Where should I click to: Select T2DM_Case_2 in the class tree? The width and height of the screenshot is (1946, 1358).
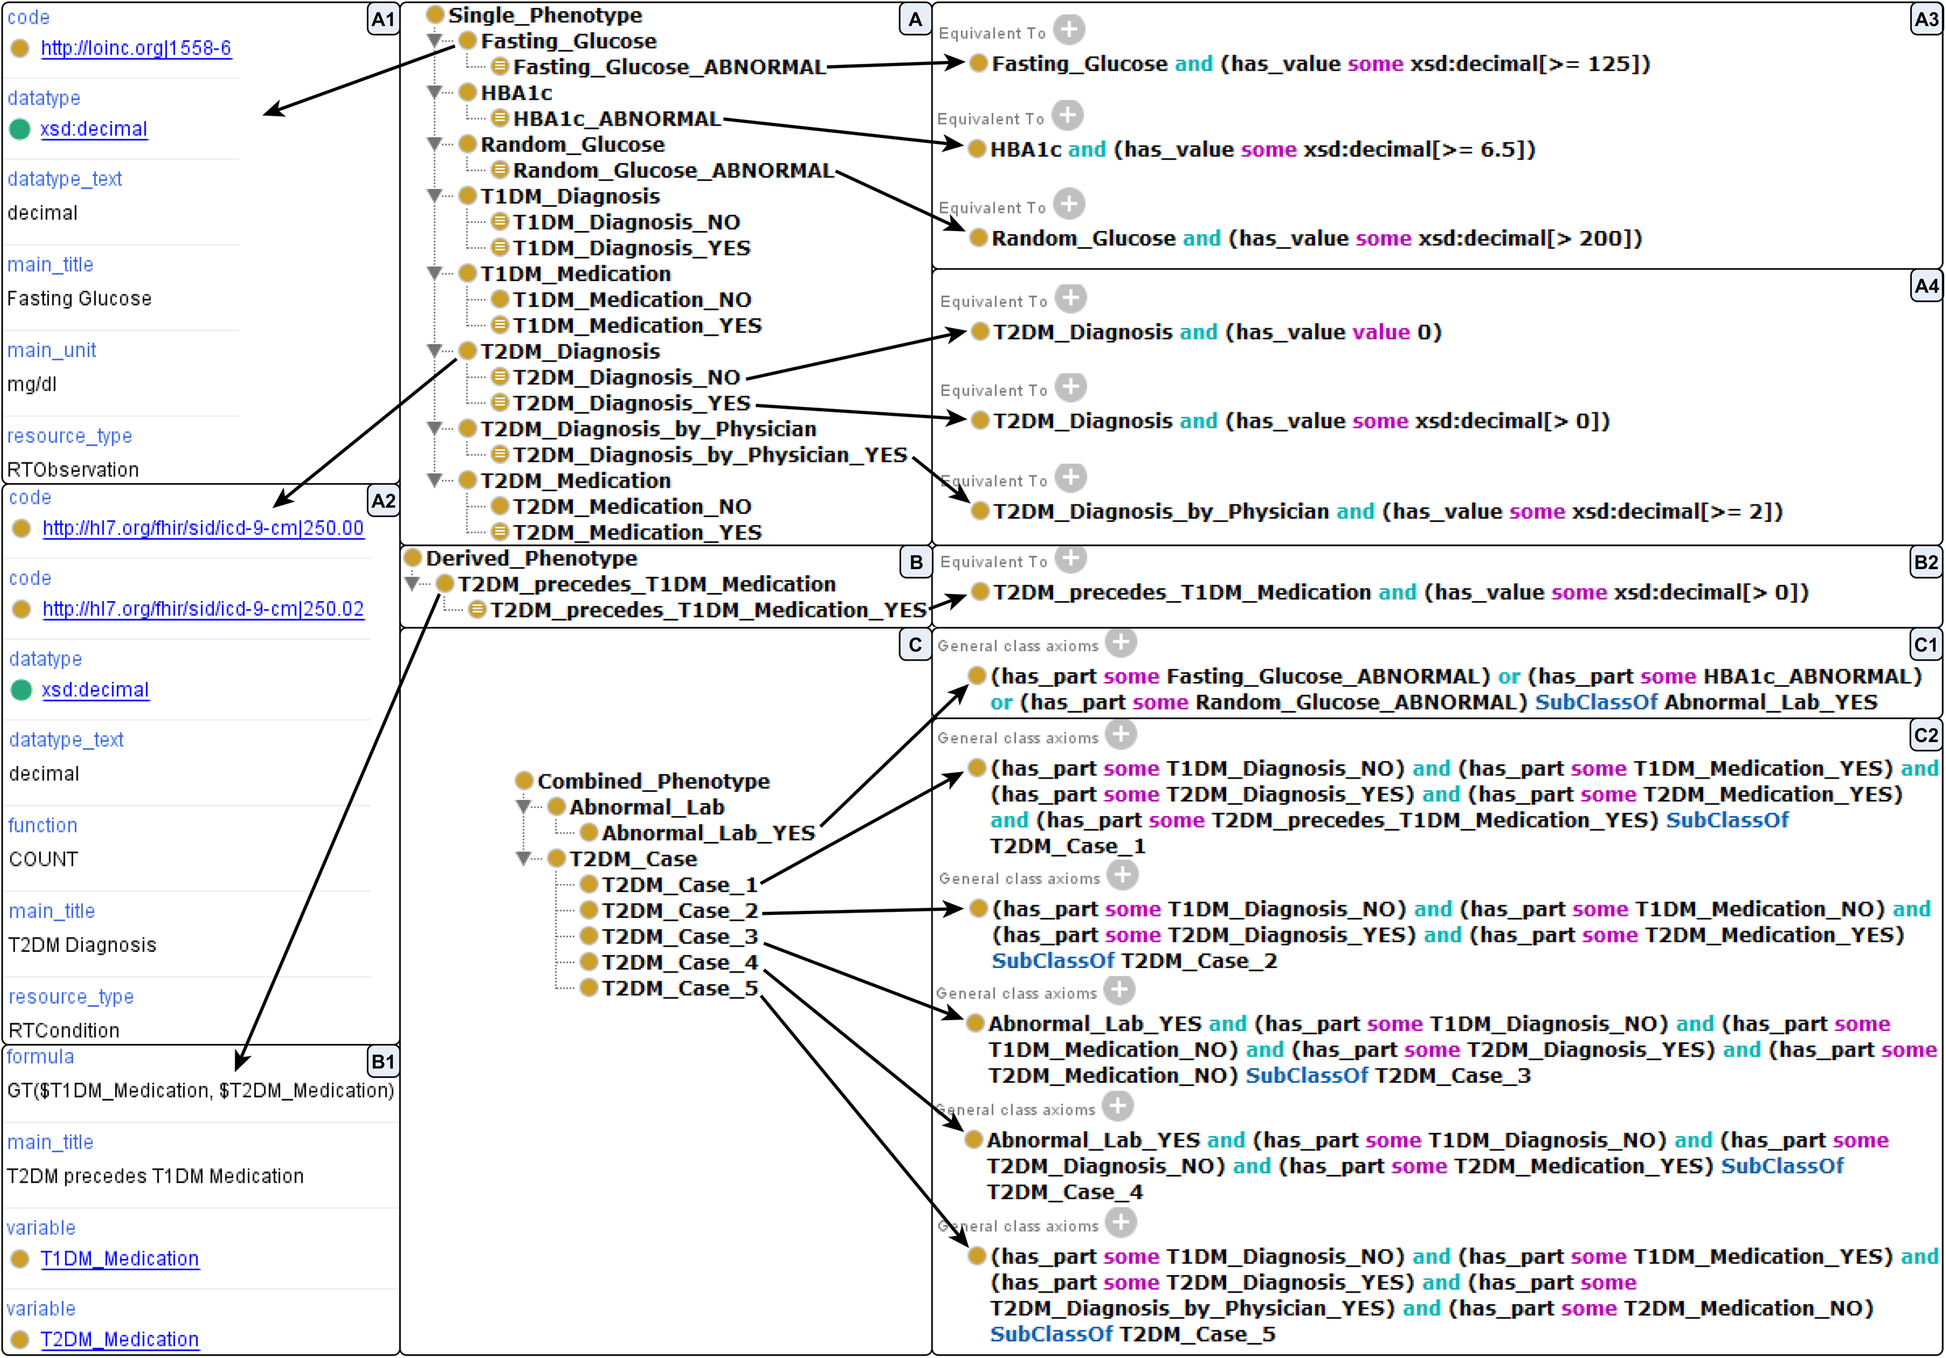pos(680,911)
